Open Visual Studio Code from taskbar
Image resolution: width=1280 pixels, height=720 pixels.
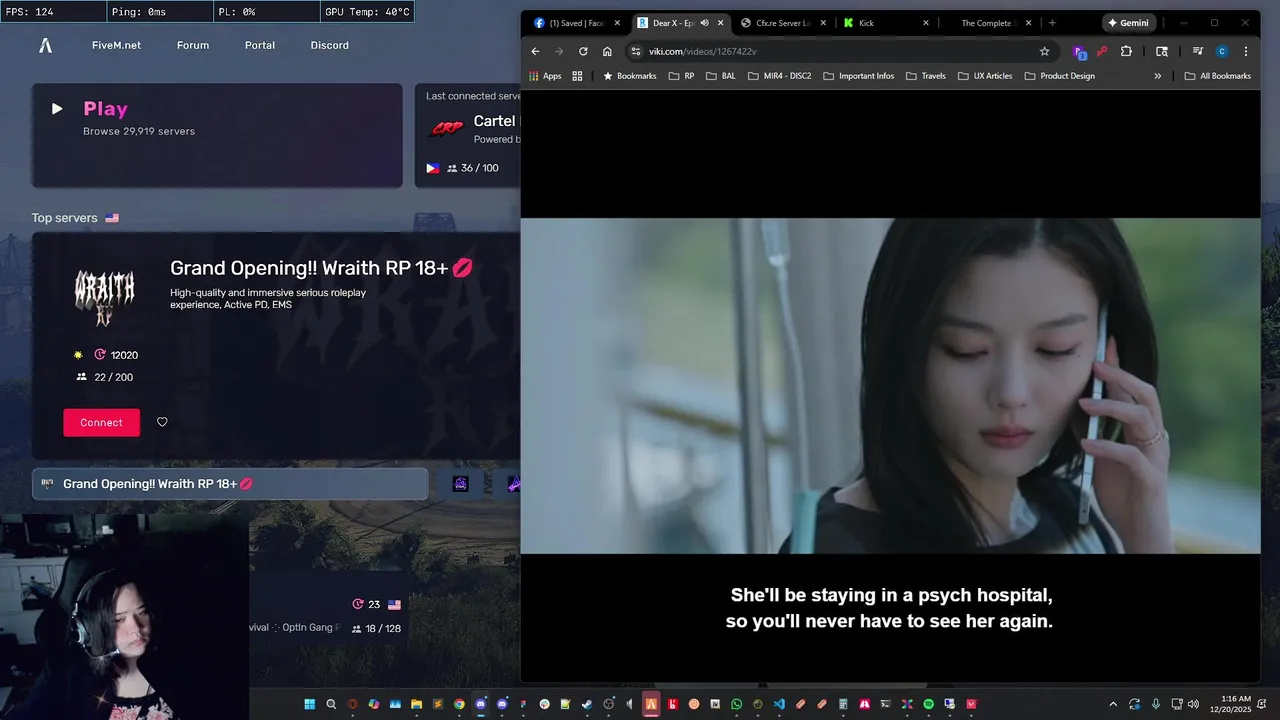point(779,704)
